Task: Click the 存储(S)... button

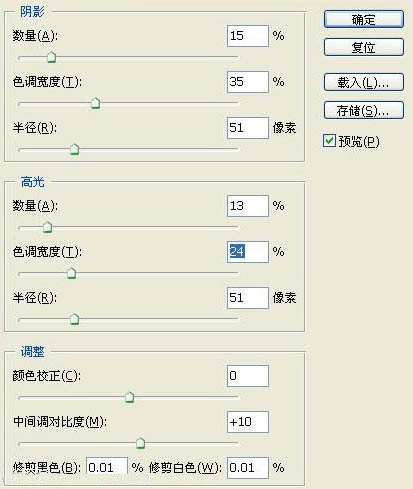Action: (x=364, y=110)
